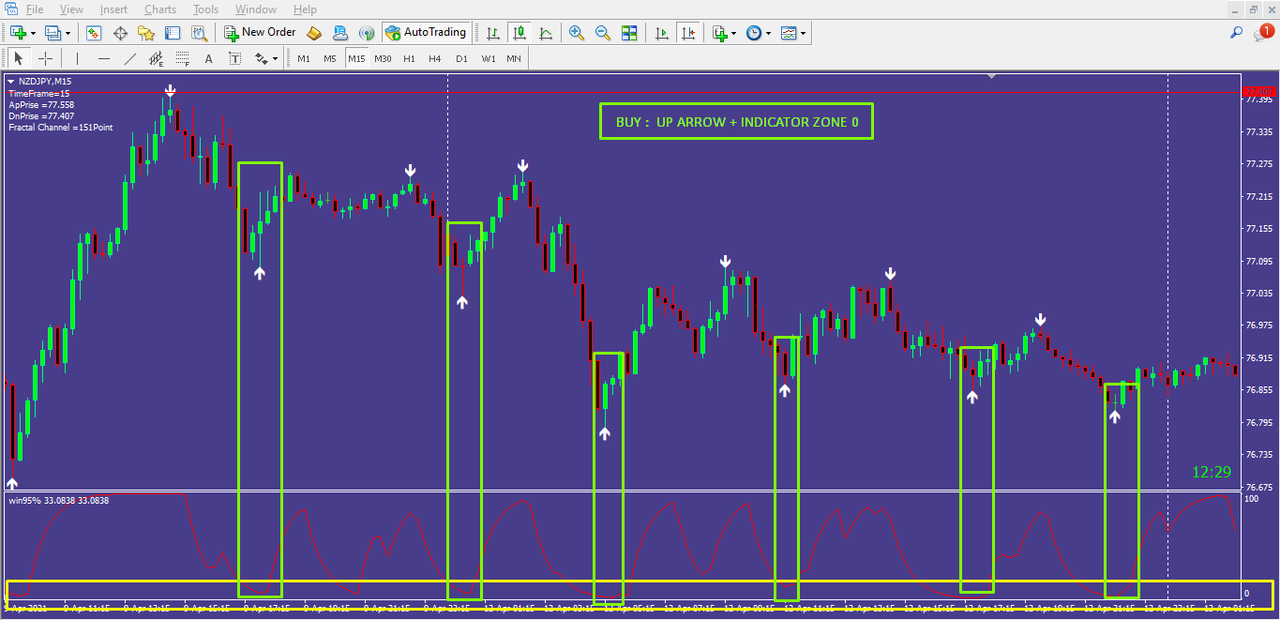Toggle the AutoTrading button
This screenshot has width=1280, height=621.
point(426,32)
